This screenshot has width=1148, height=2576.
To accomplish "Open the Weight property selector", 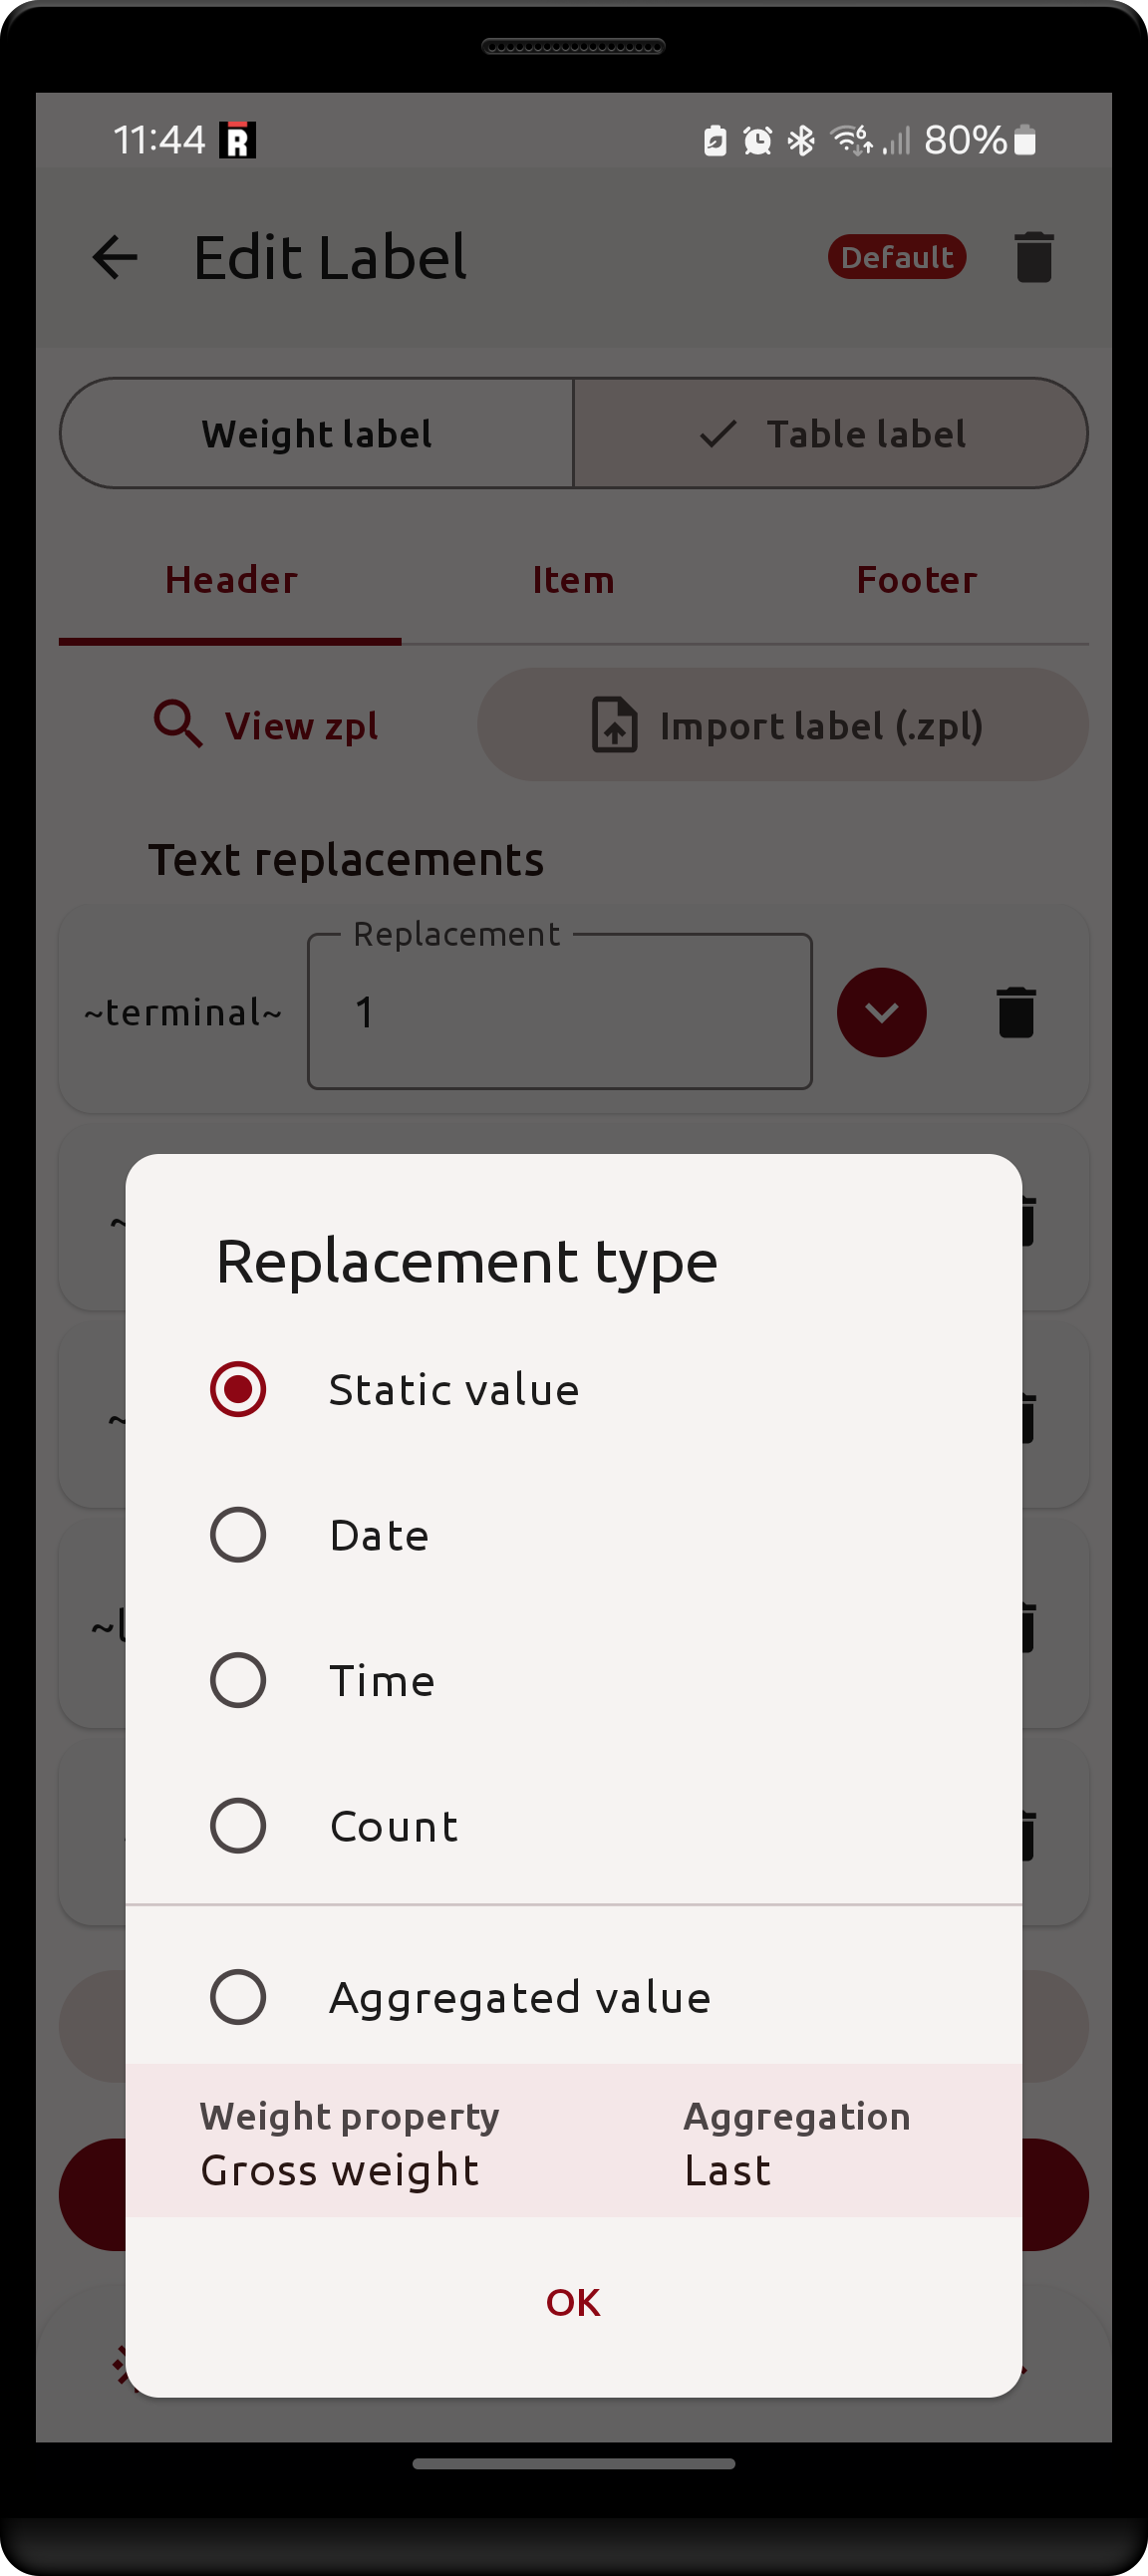I will (350, 2142).
